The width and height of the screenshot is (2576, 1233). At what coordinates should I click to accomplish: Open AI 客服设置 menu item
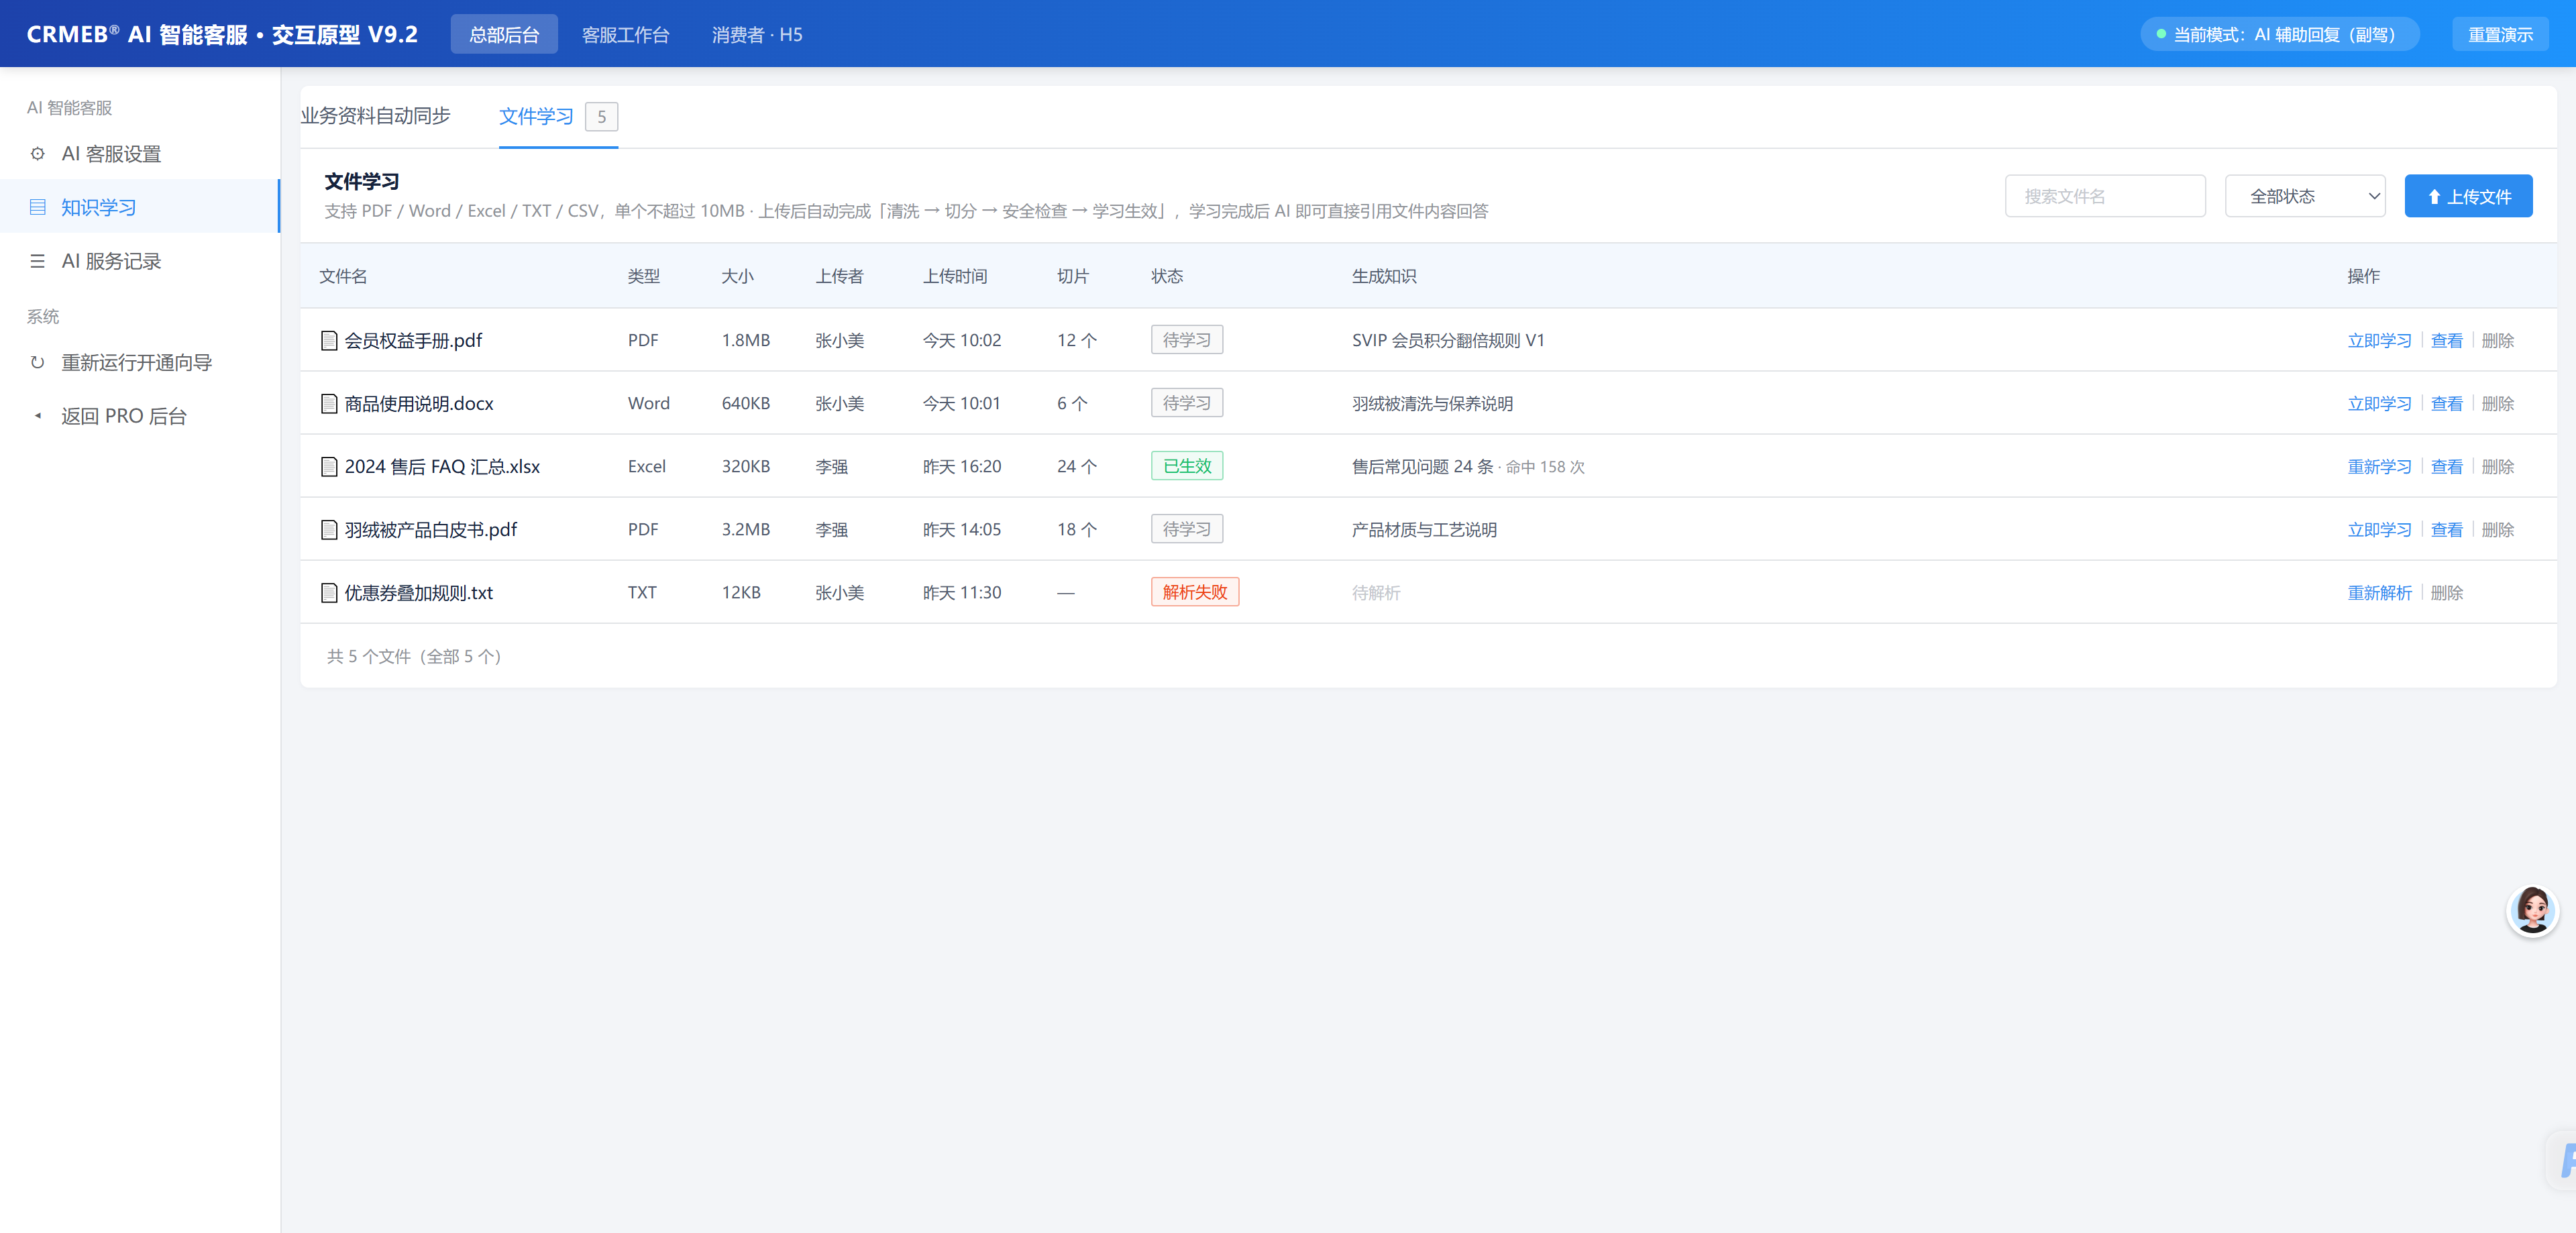[x=140, y=154]
